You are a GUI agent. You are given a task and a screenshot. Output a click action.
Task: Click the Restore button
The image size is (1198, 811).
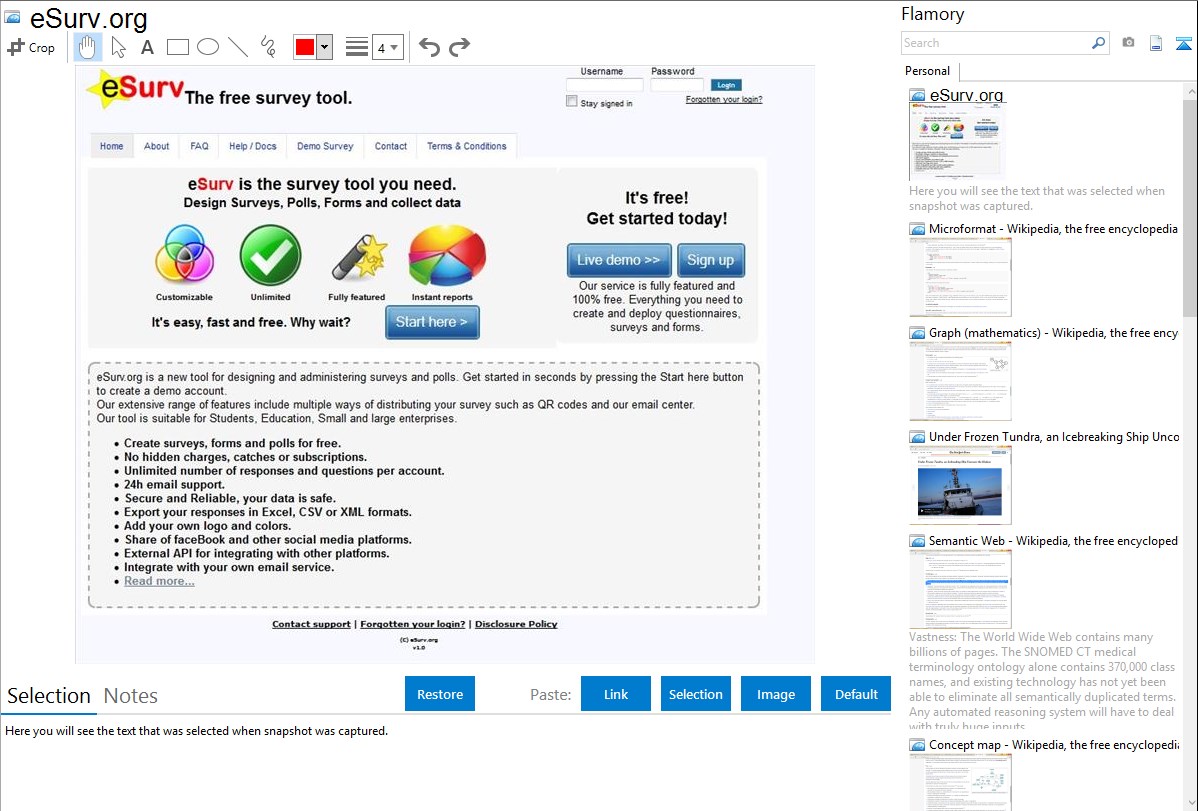[440, 694]
